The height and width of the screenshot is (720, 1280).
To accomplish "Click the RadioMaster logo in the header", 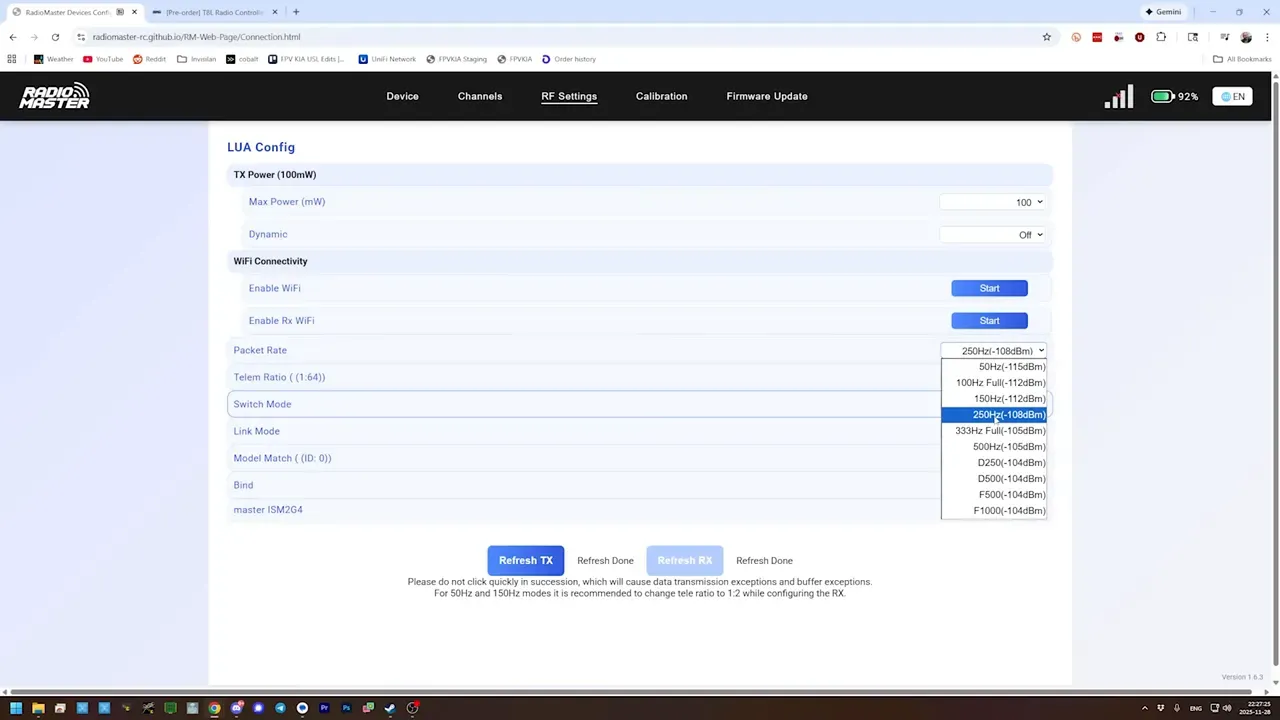I will pyautogui.click(x=54, y=95).
